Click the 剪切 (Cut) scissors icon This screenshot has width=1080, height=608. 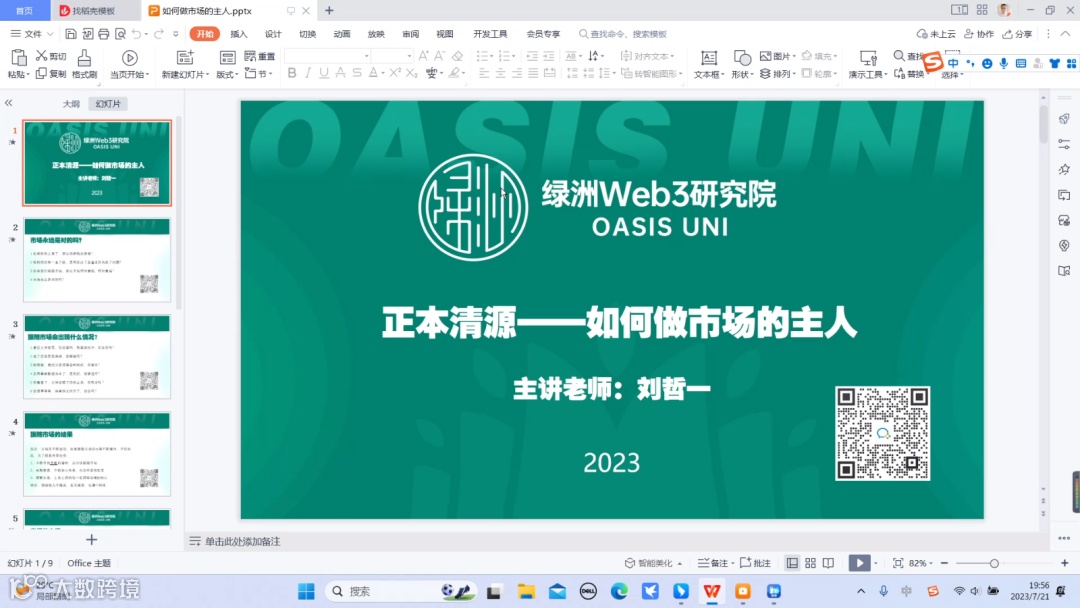(41, 56)
